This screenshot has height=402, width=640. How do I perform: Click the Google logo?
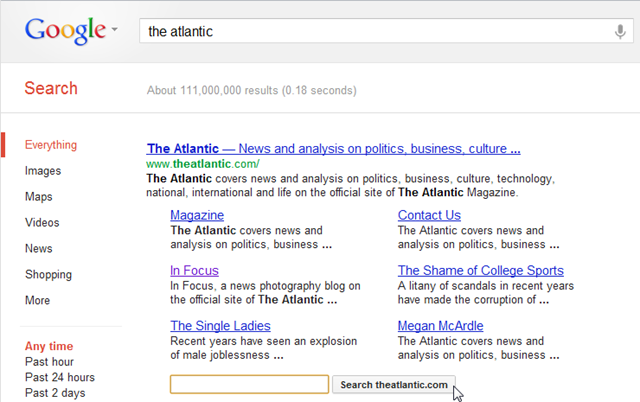(65, 31)
